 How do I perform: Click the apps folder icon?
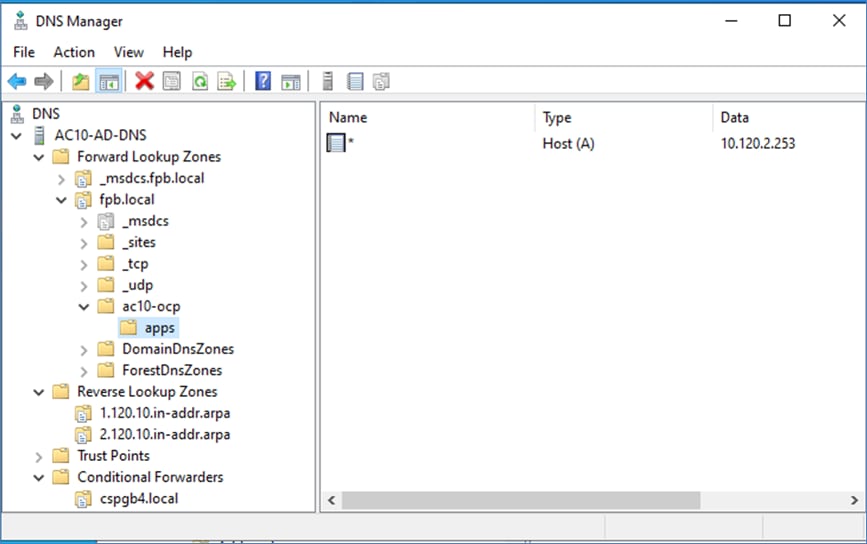[x=128, y=328]
